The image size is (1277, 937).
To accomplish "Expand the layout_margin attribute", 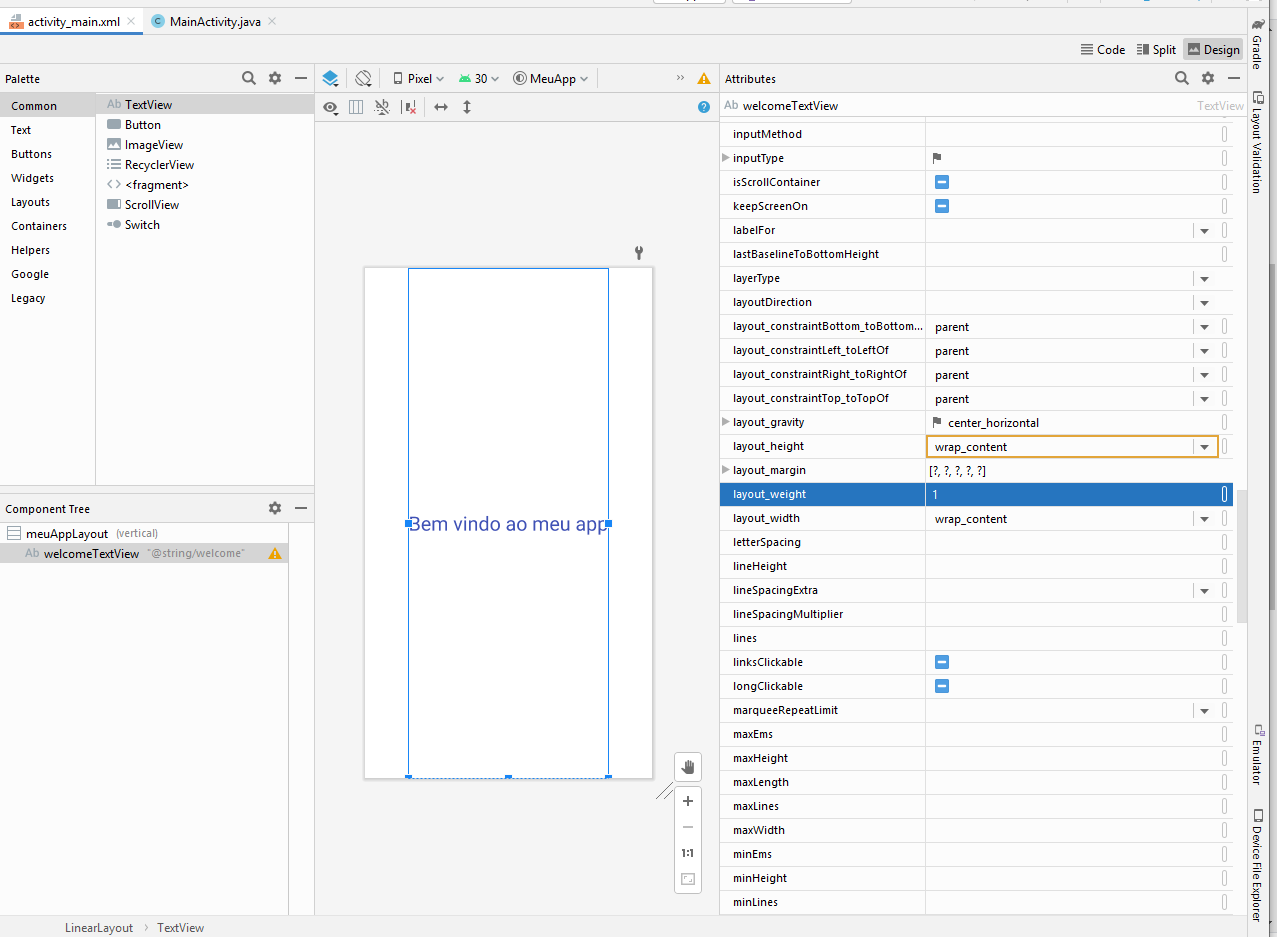I will tap(726, 470).
